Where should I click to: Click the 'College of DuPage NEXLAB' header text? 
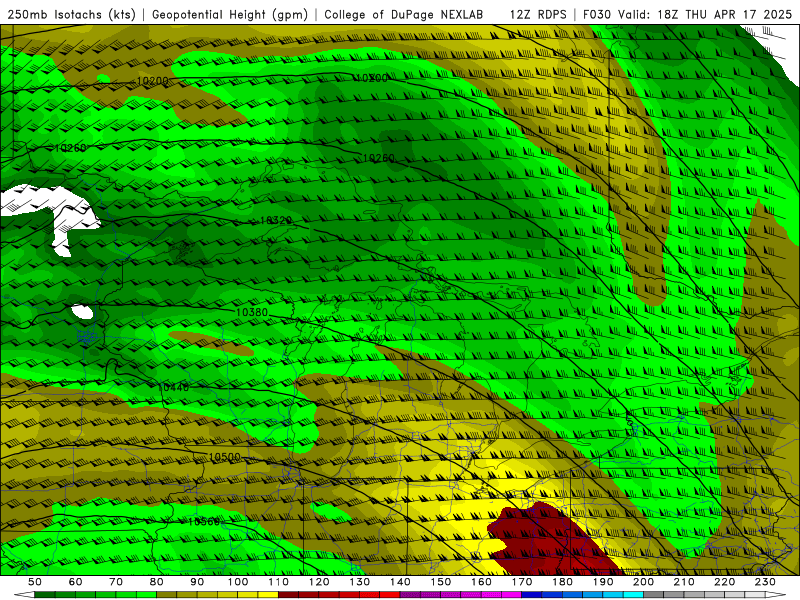tap(404, 15)
